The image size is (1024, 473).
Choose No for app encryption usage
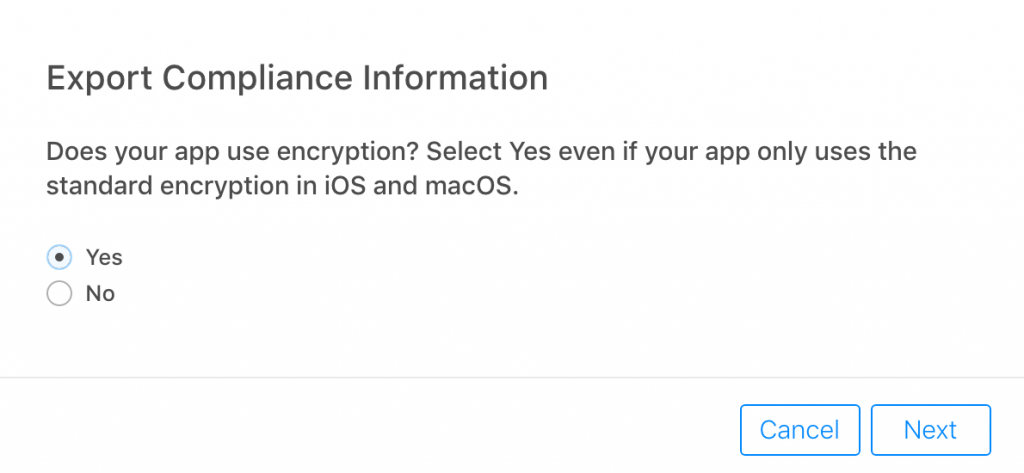(59, 293)
